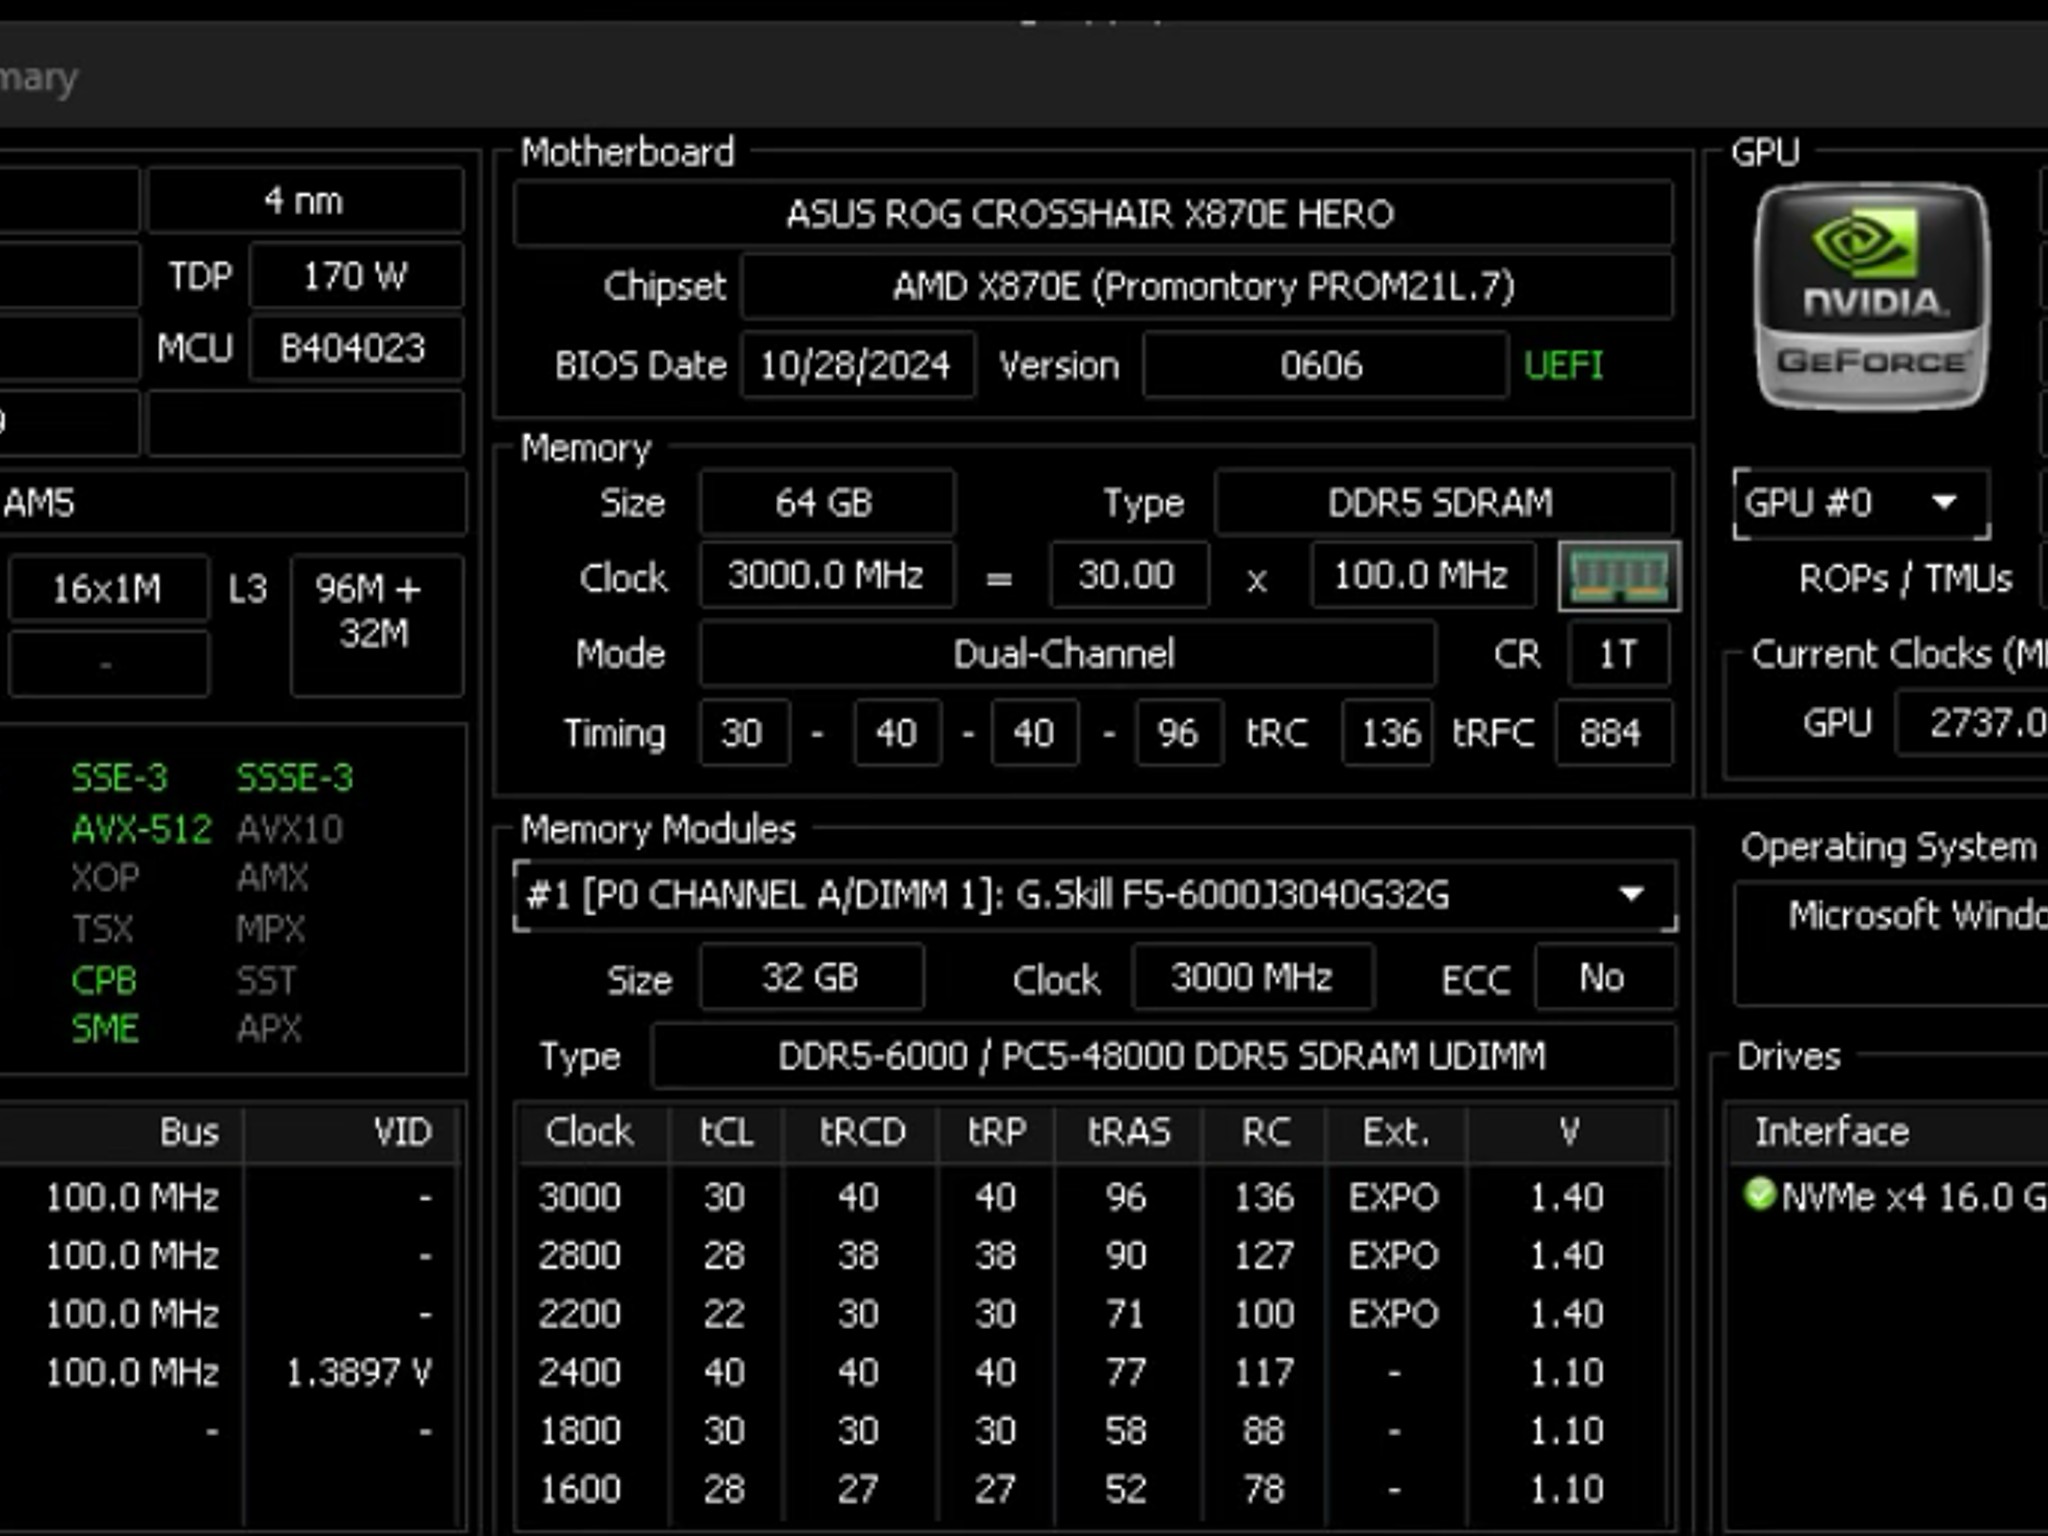2048x1536 pixels.
Task: Click the Microsoft Windows operating system field
Action: [x=1892, y=943]
